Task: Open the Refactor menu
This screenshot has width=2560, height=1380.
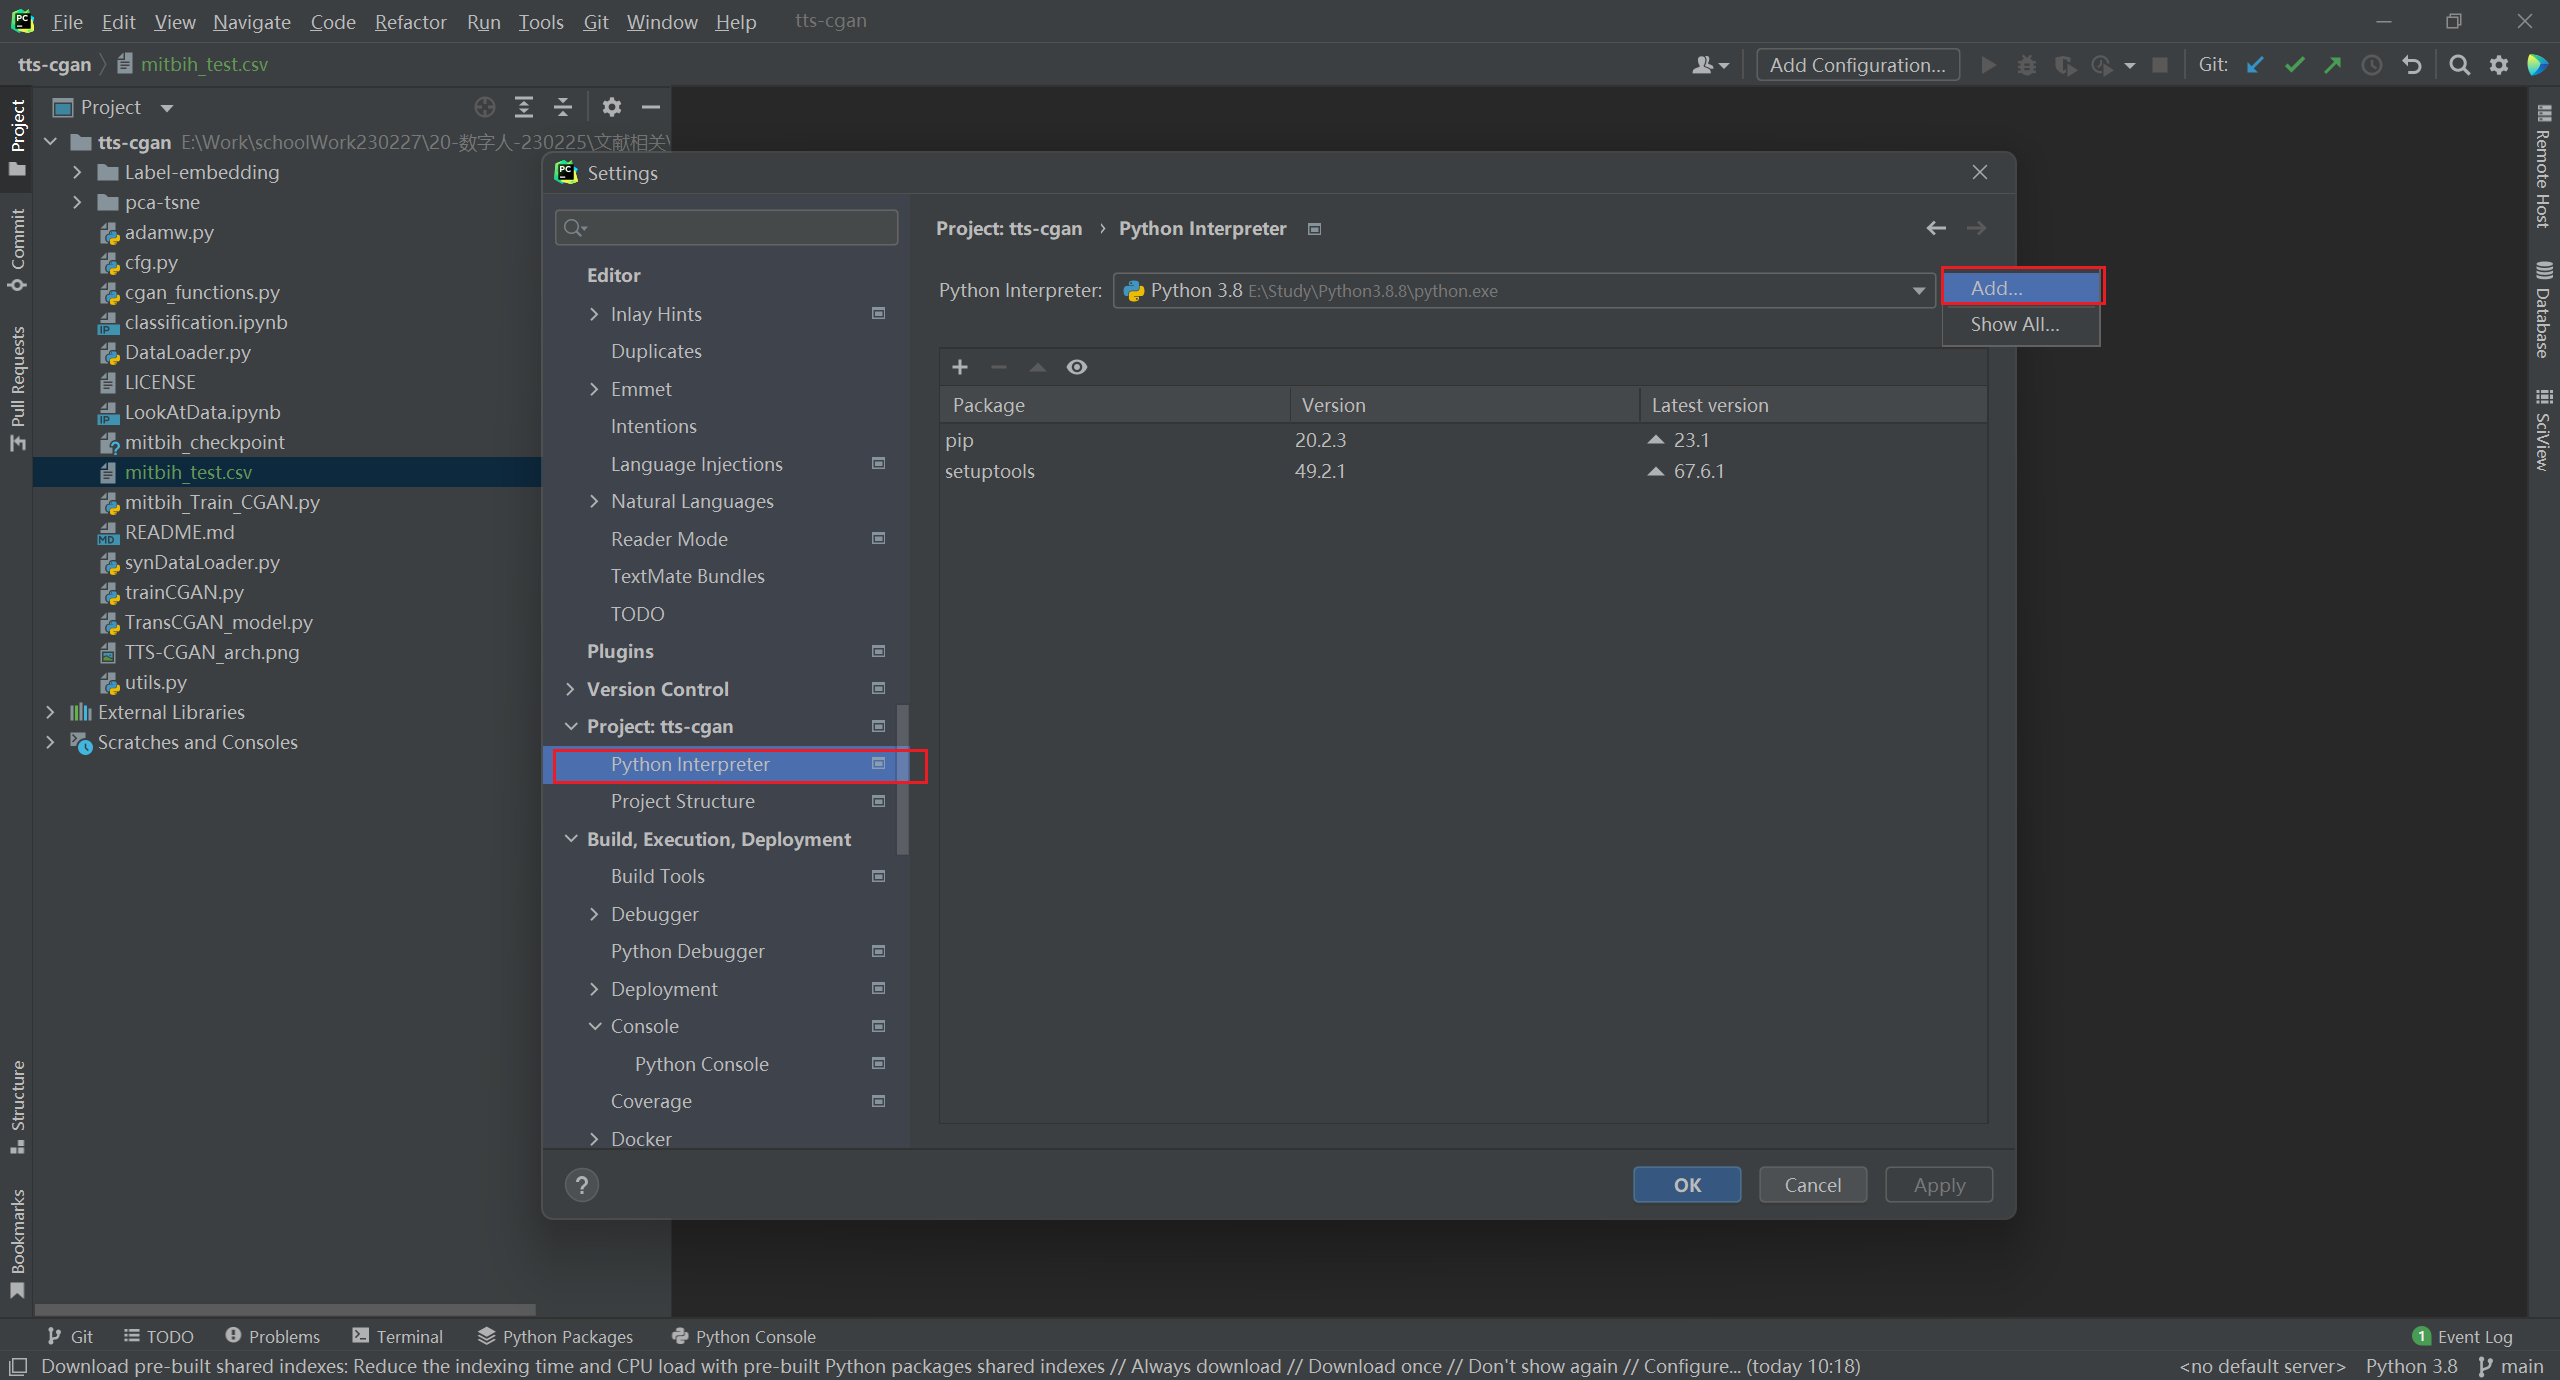Action: tap(410, 21)
